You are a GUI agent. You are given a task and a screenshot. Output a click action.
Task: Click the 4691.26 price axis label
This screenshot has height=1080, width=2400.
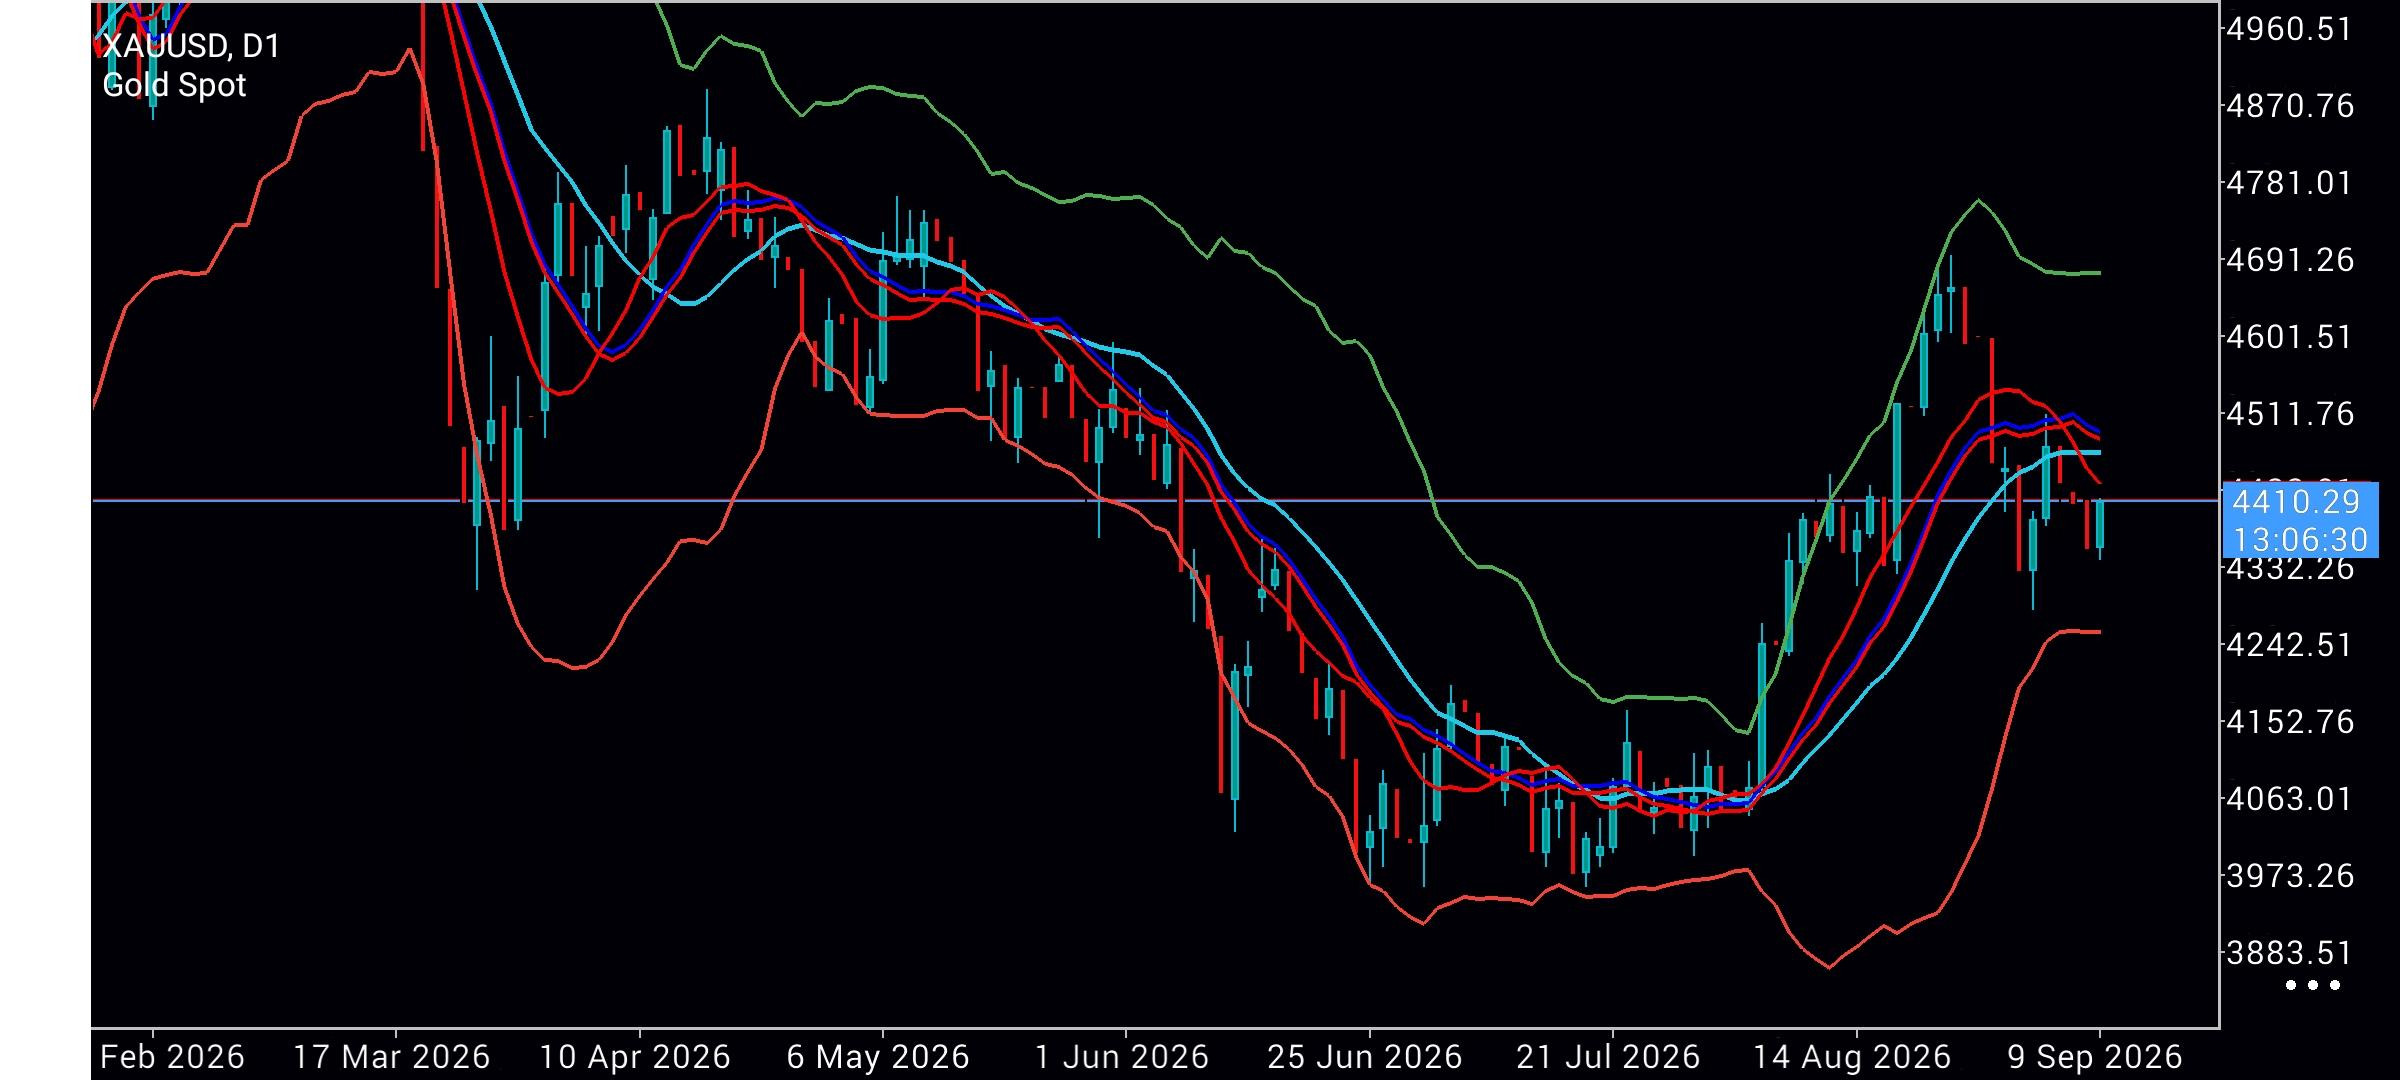[x=2289, y=260]
